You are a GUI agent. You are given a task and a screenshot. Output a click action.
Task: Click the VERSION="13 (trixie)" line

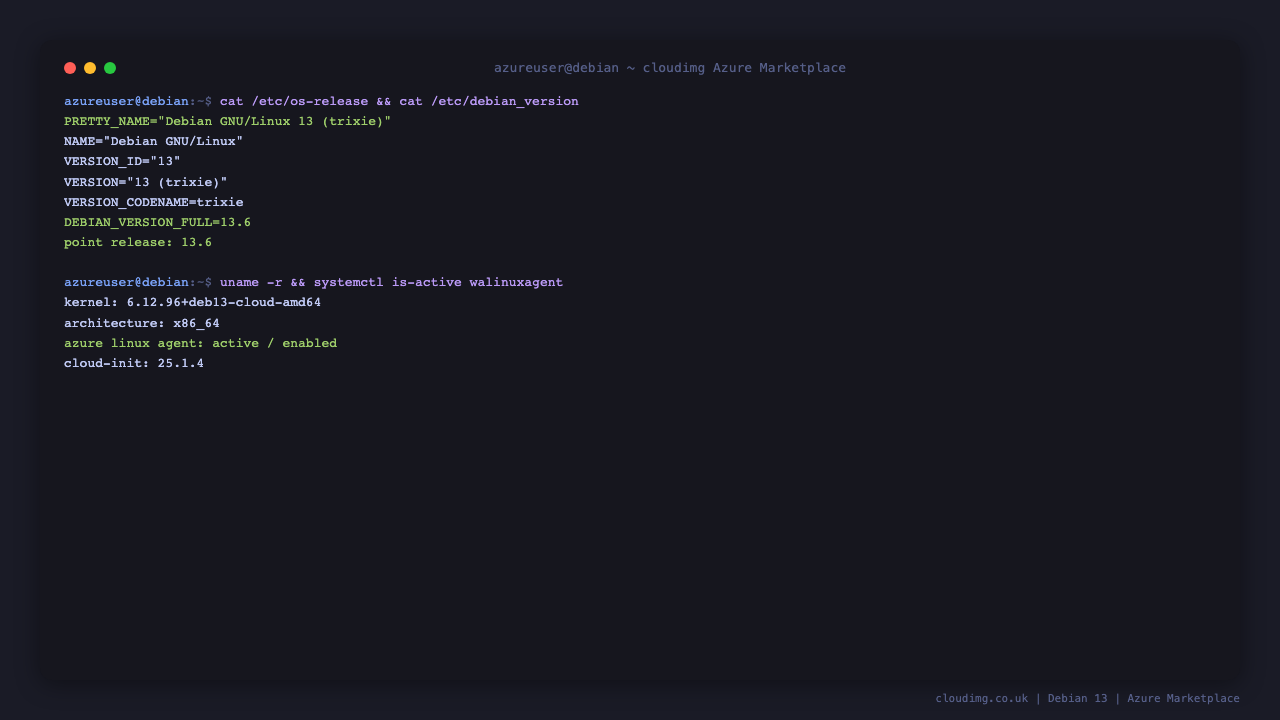146,182
